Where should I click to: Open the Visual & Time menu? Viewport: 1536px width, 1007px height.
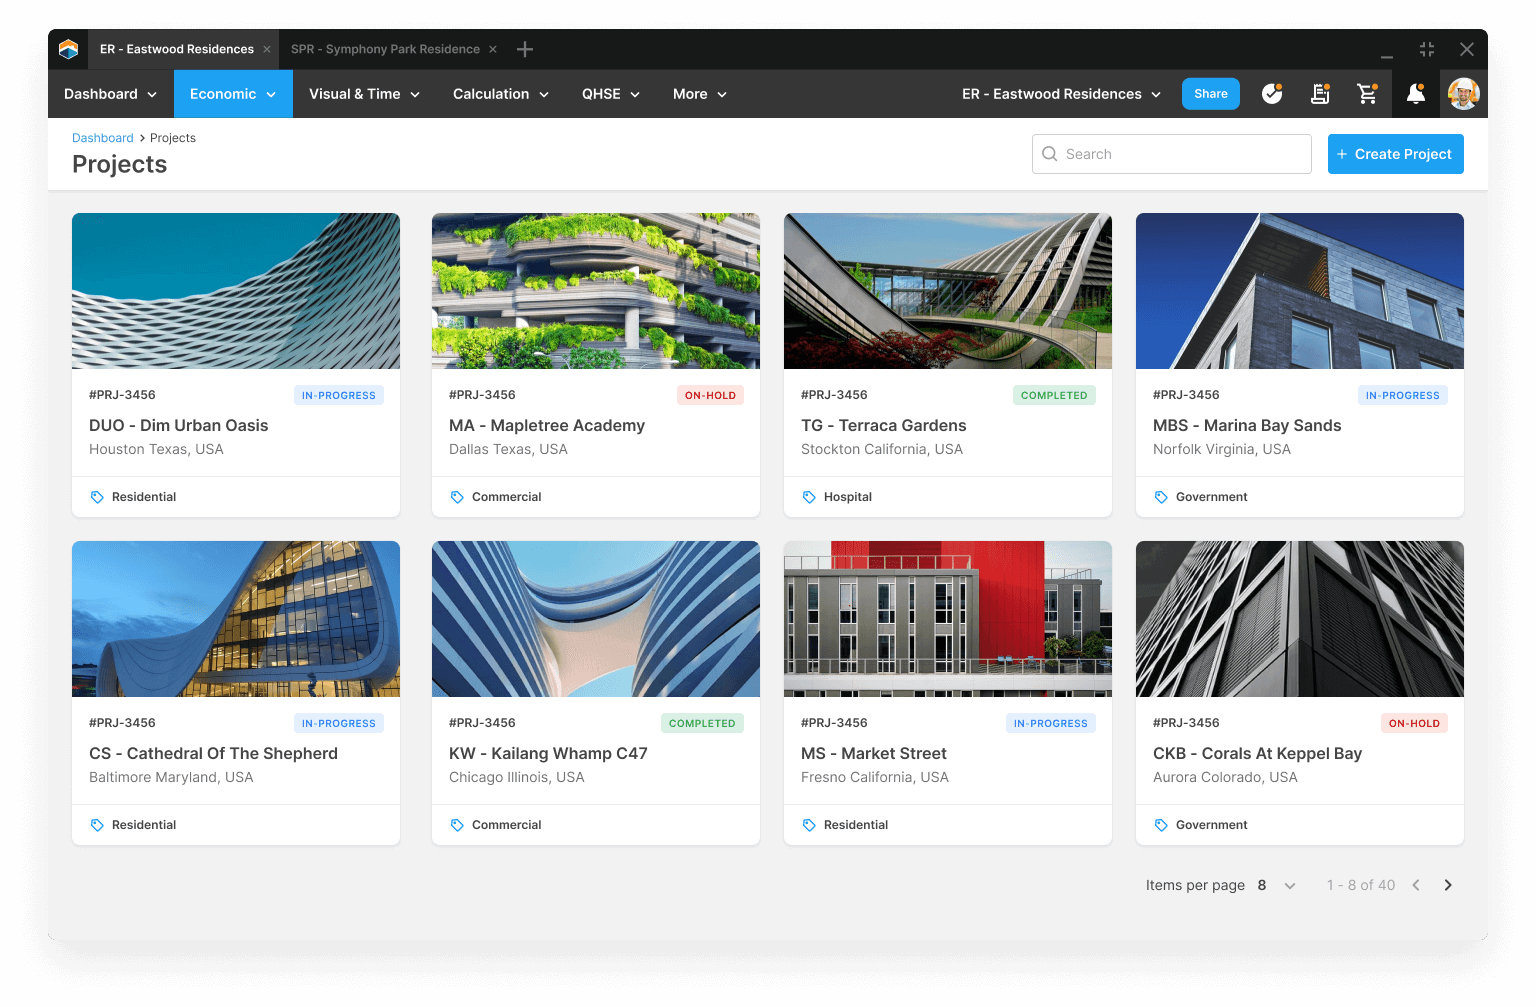(x=364, y=94)
